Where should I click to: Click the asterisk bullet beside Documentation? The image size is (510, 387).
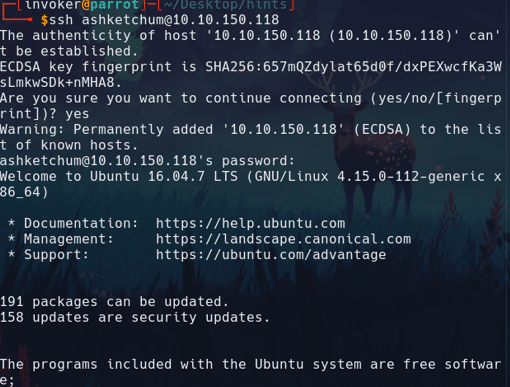(11, 222)
